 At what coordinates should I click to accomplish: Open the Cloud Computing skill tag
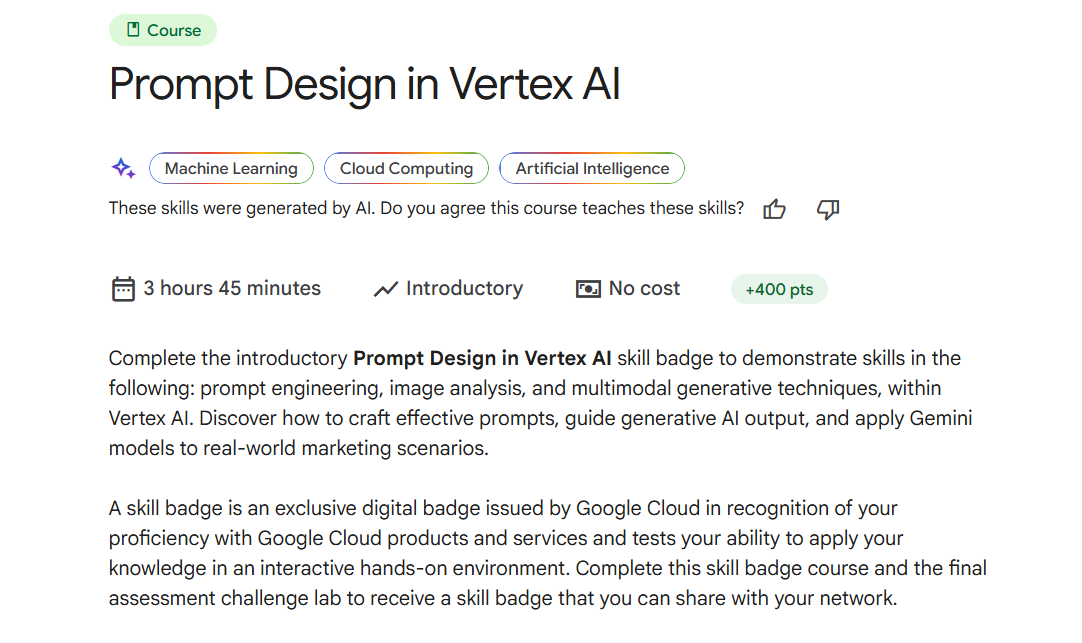pyautogui.click(x=406, y=168)
